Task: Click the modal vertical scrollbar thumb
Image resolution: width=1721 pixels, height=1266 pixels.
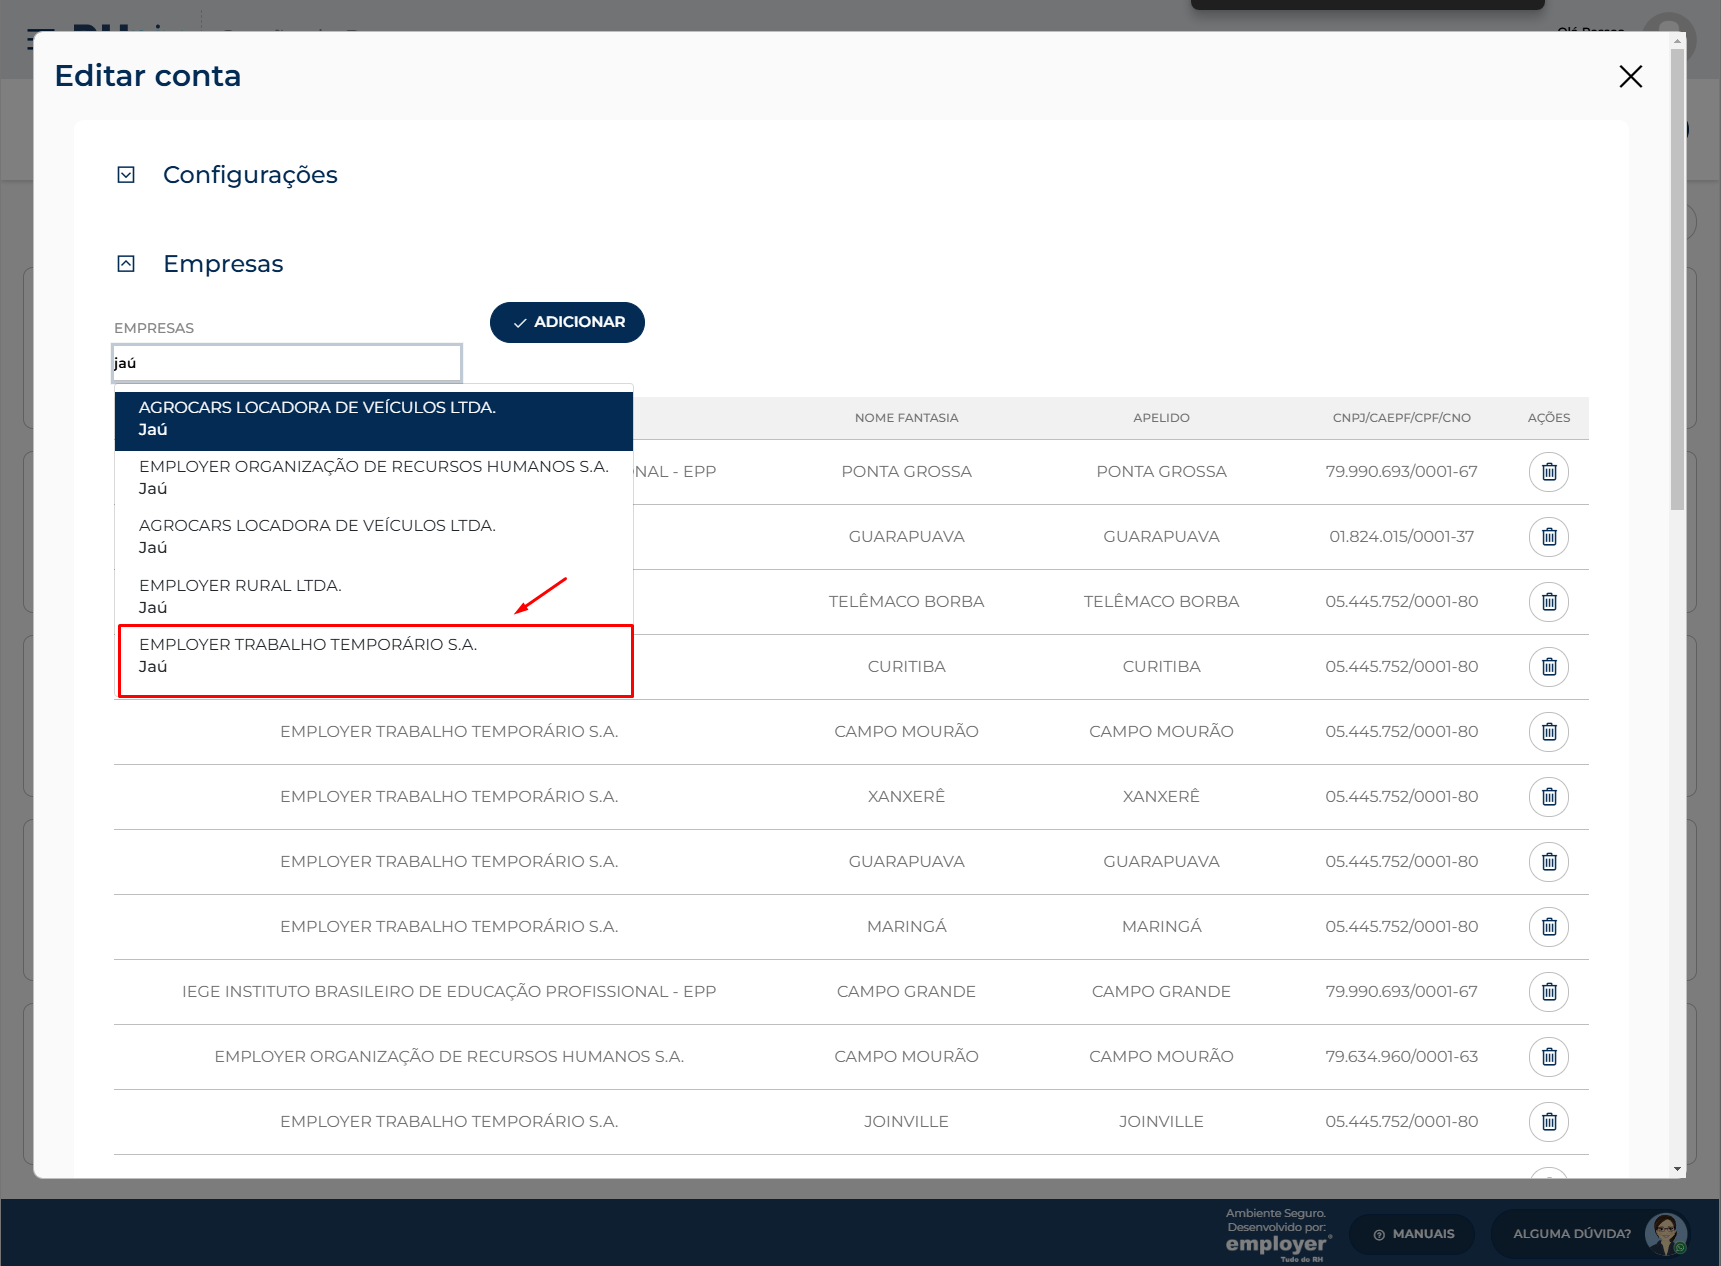Action: (1677, 280)
